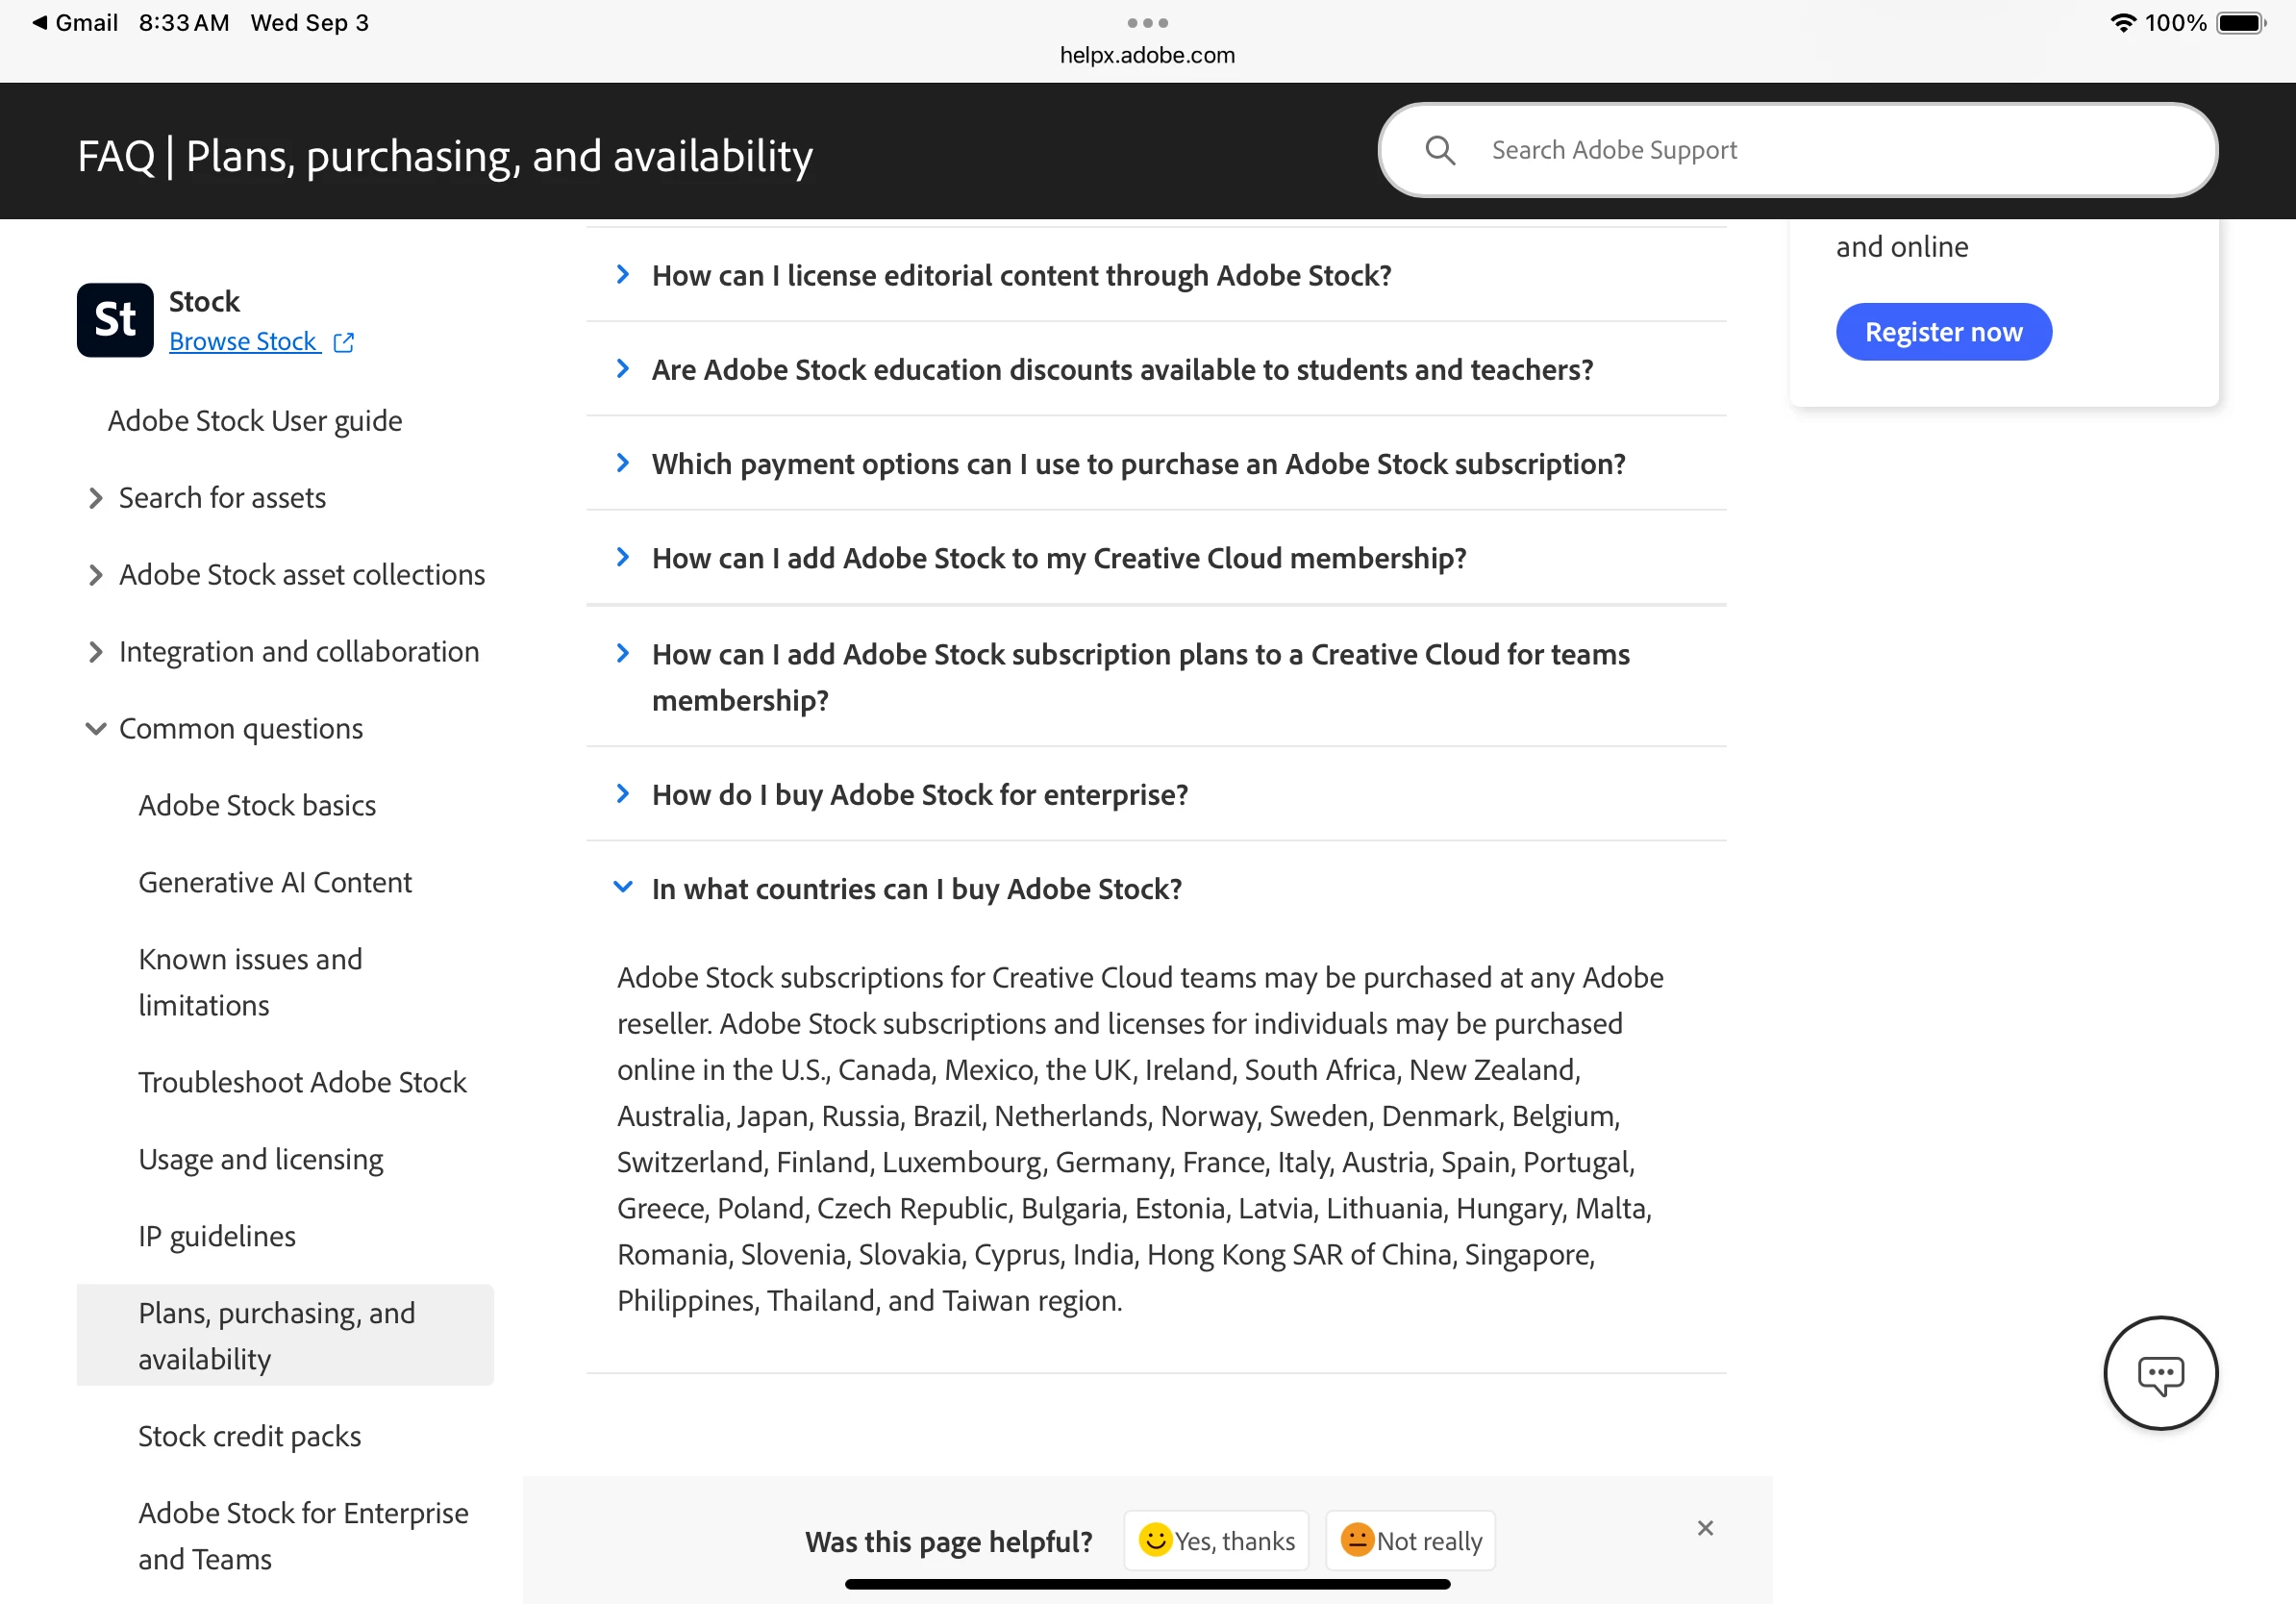Open the Browse Stock link
2296x1604 pixels.
click(x=243, y=342)
